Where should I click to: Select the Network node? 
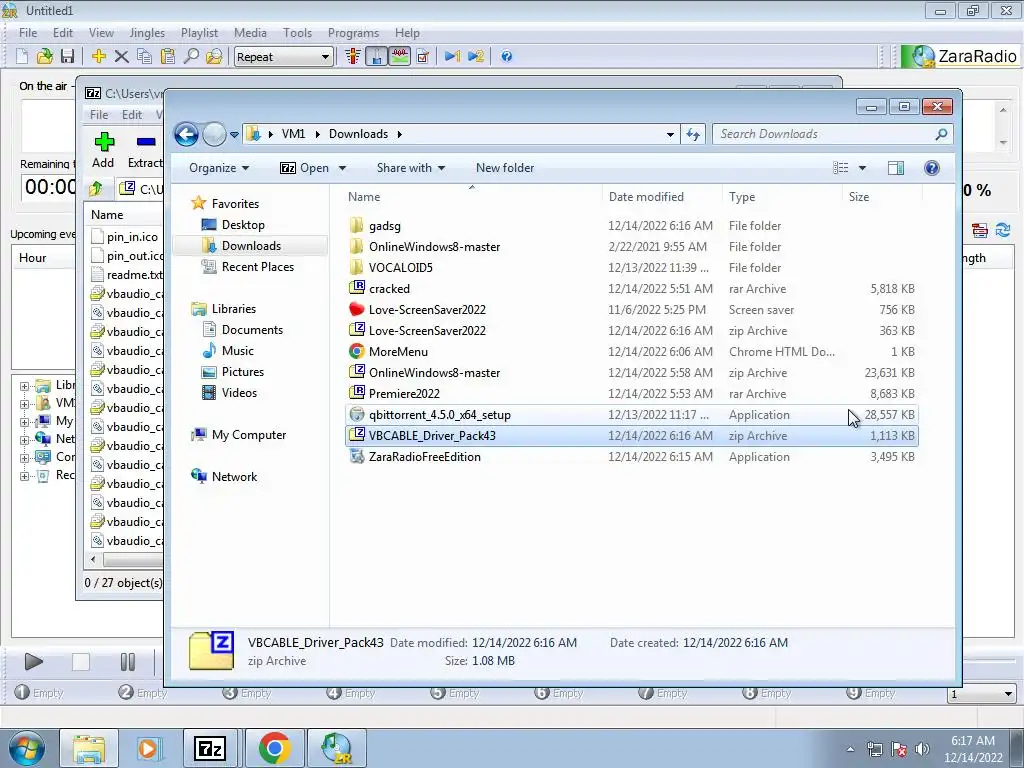pos(234,477)
